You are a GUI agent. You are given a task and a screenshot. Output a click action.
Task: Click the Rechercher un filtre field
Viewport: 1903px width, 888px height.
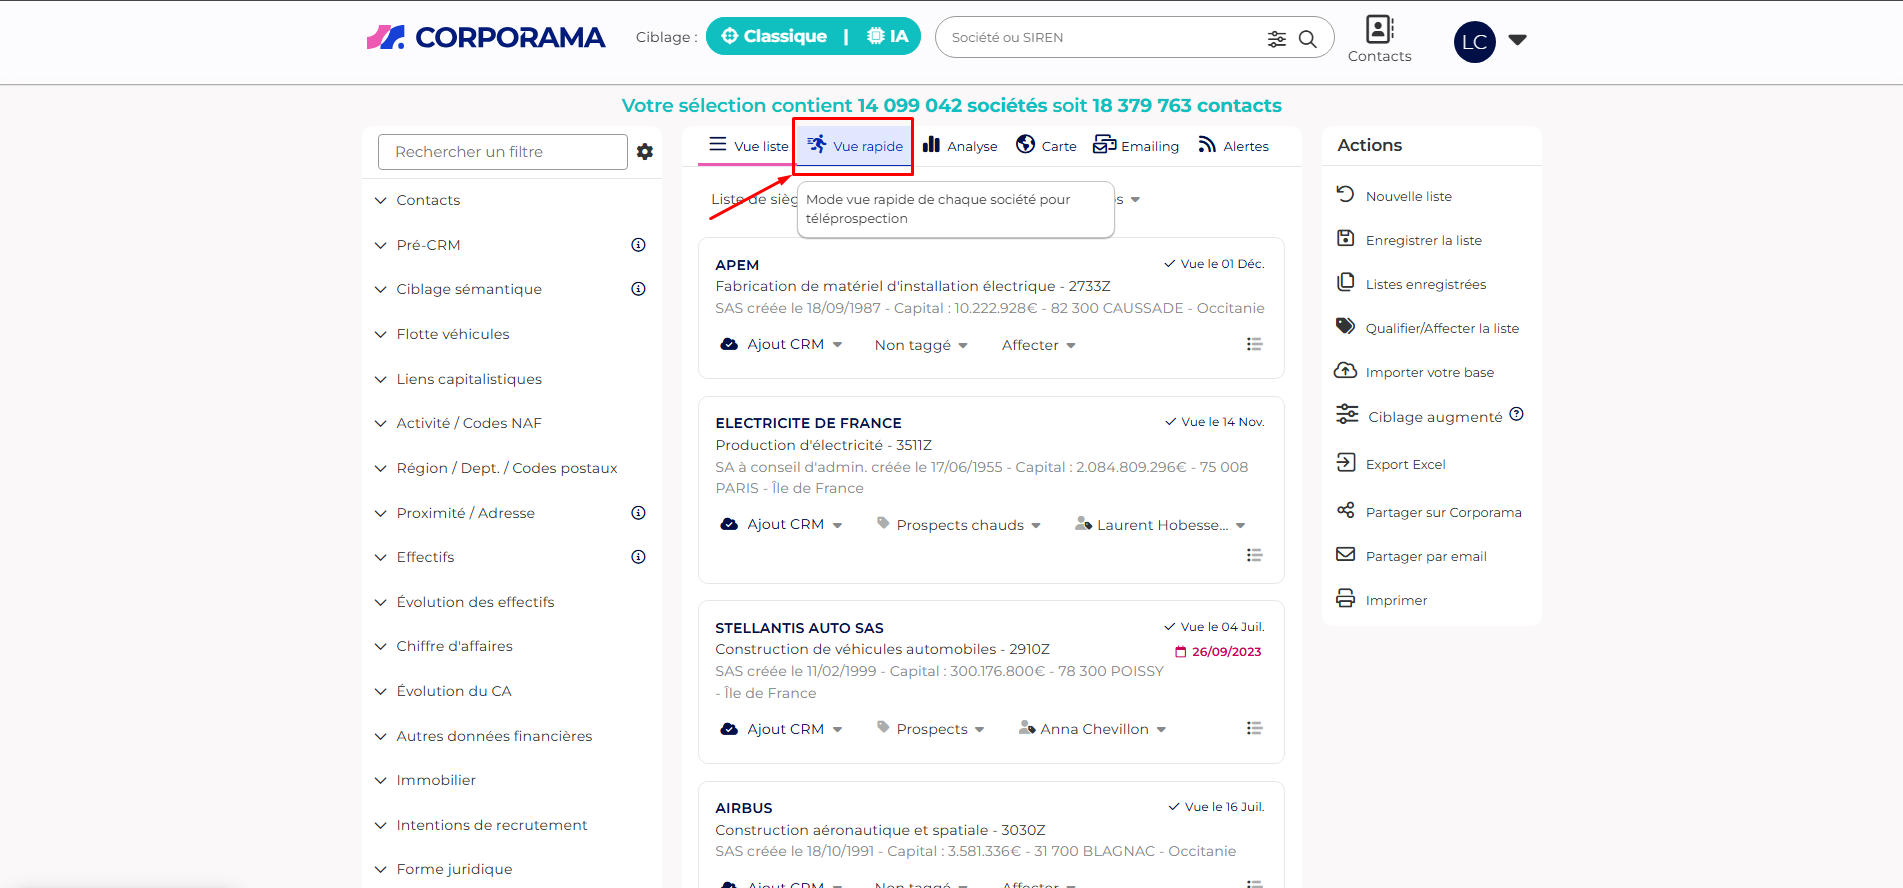tap(502, 152)
